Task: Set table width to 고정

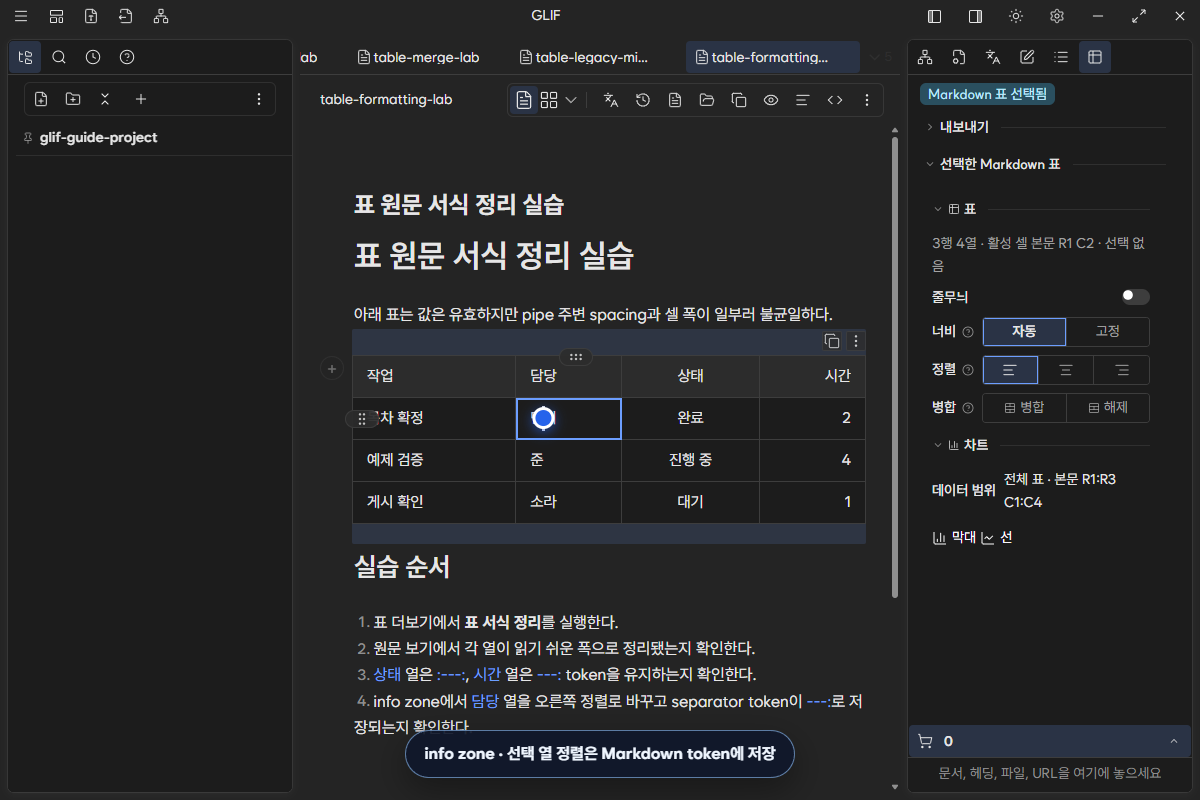Action: [1108, 331]
